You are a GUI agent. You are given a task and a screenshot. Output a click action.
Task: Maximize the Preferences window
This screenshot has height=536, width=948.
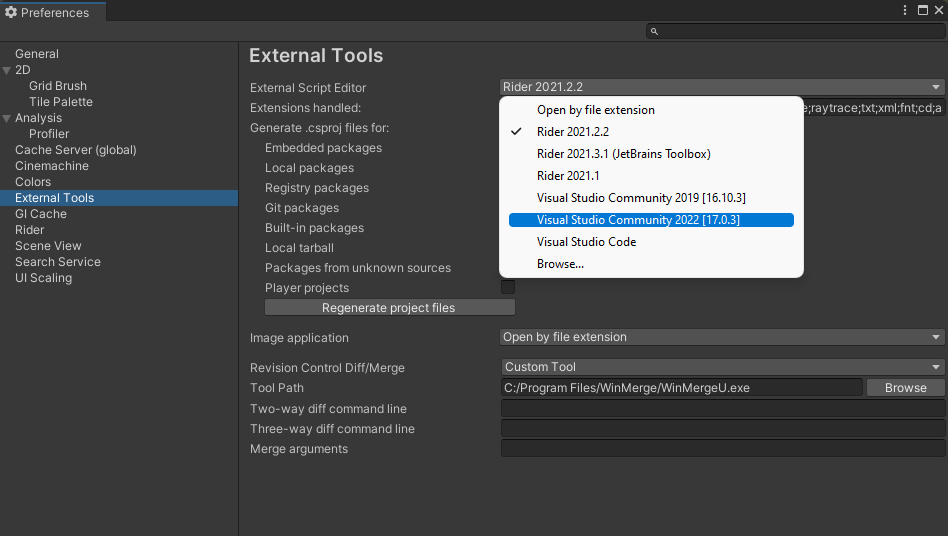(x=923, y=11)
